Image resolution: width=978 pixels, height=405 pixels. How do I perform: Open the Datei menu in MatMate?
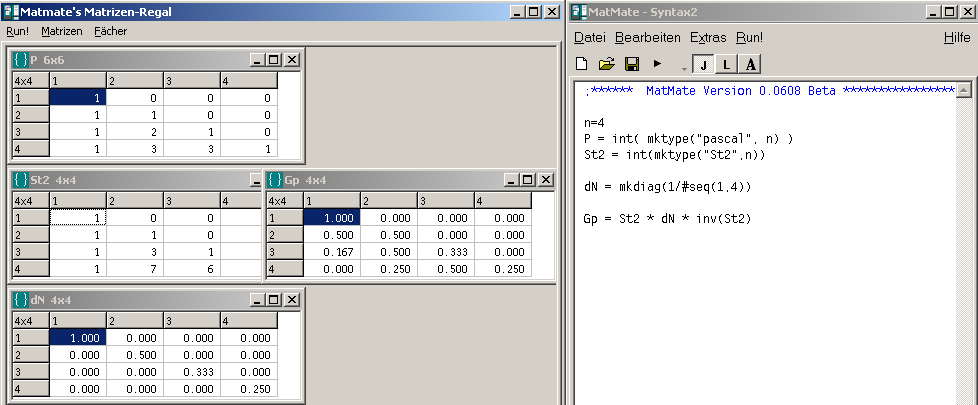click(x=590, y=37)
